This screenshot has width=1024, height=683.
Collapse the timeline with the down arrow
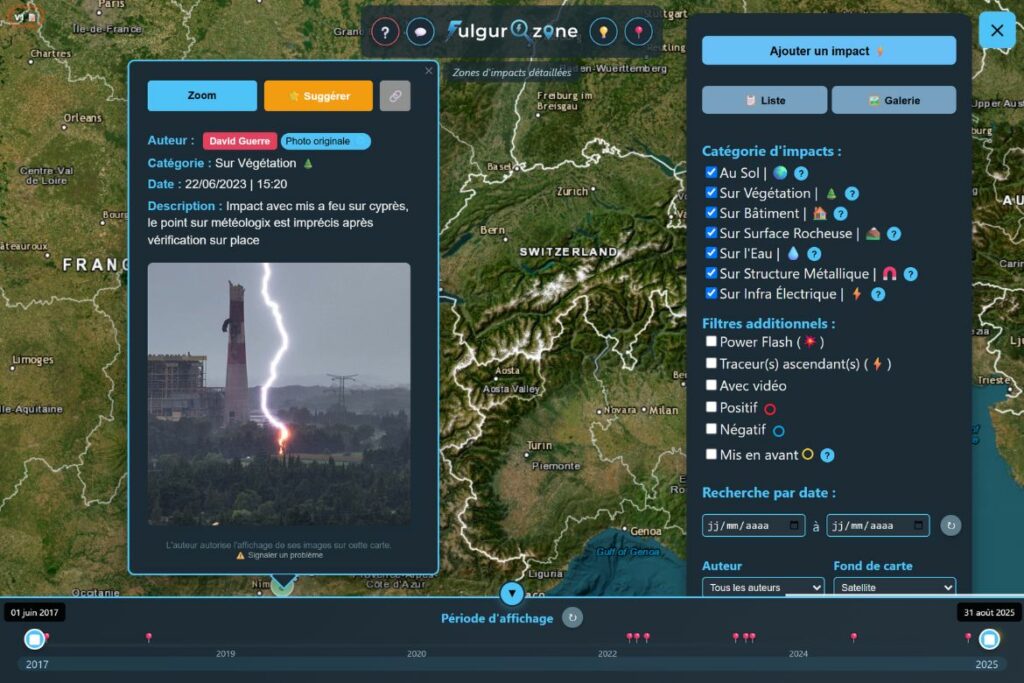[x=512, y=594]
